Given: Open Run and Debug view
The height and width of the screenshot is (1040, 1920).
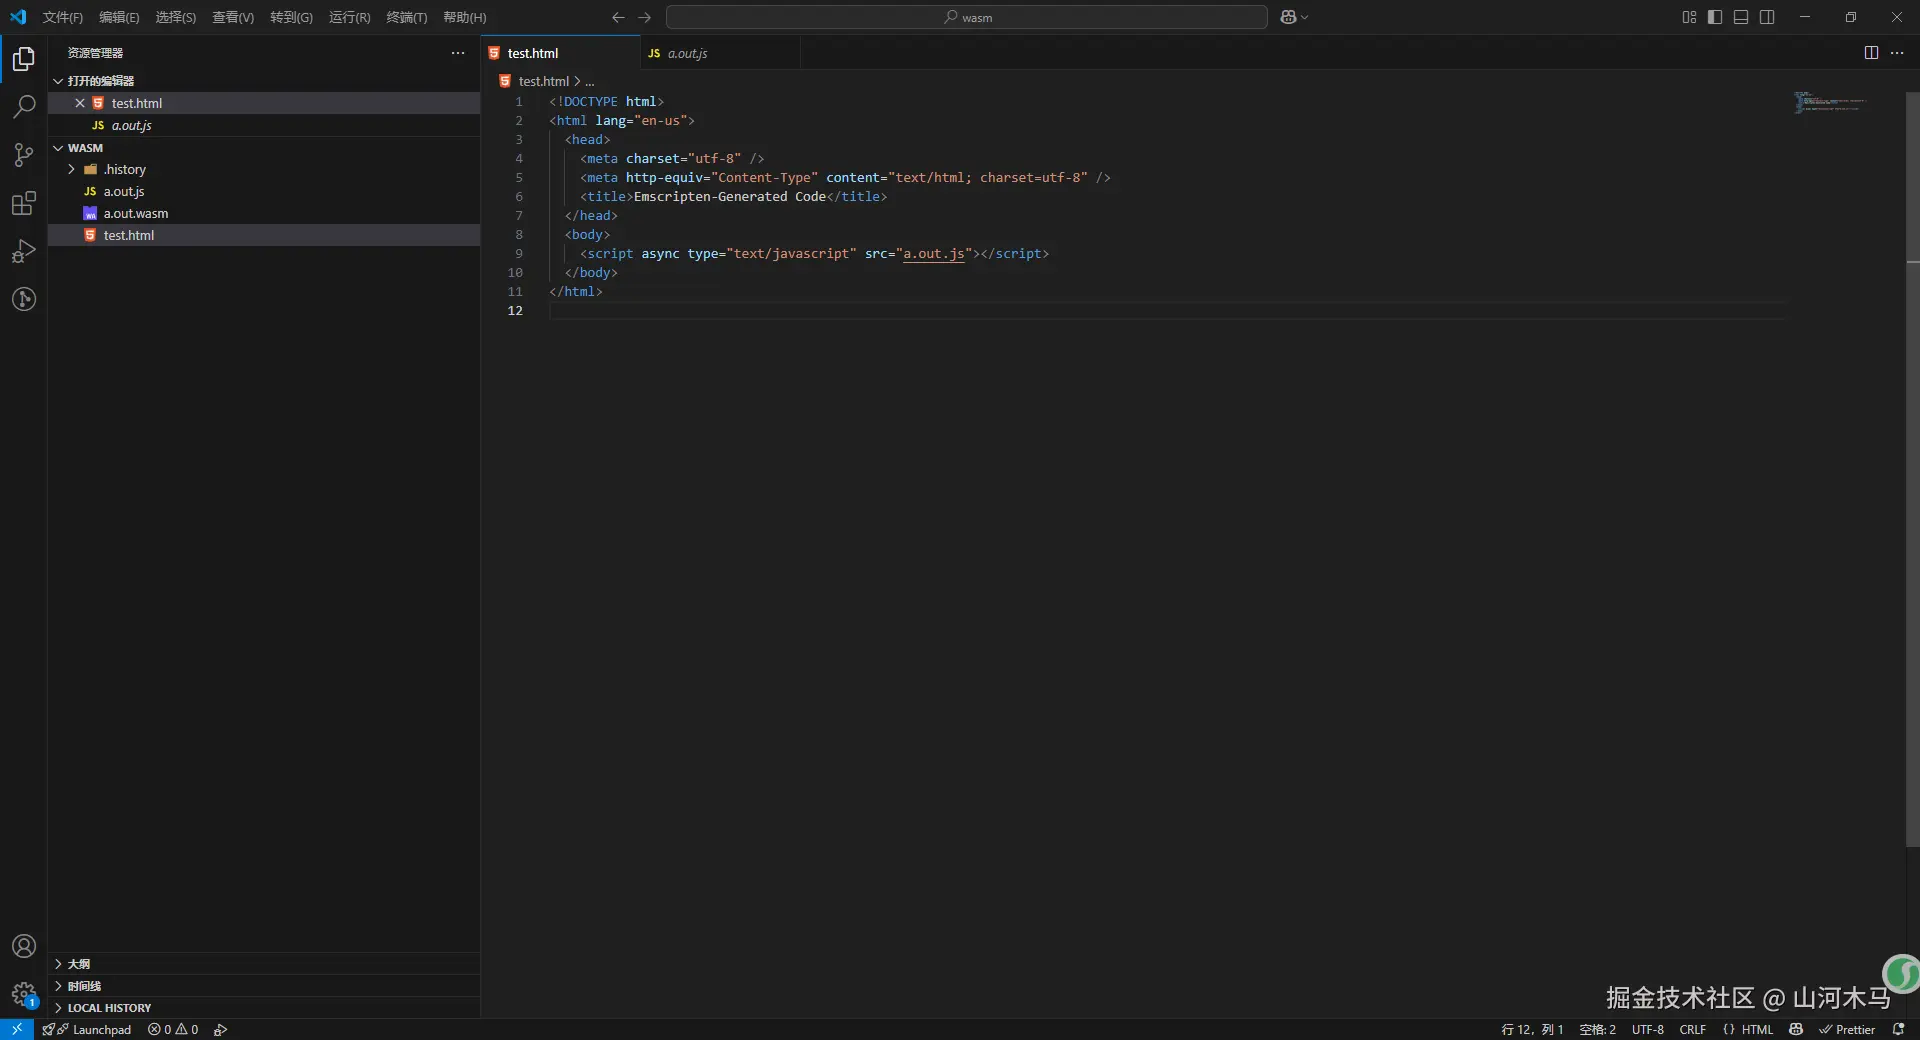Looking at the screenshot, I should click(24, 251).
